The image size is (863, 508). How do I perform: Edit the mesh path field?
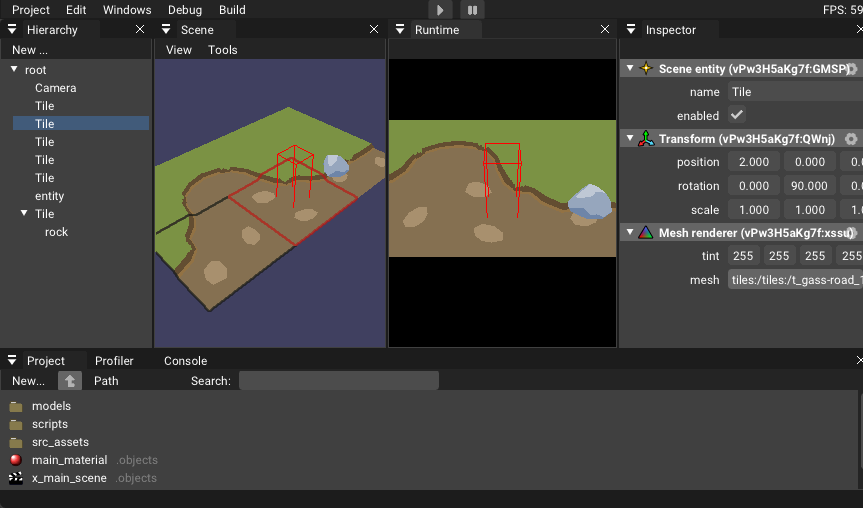point(795,280)
